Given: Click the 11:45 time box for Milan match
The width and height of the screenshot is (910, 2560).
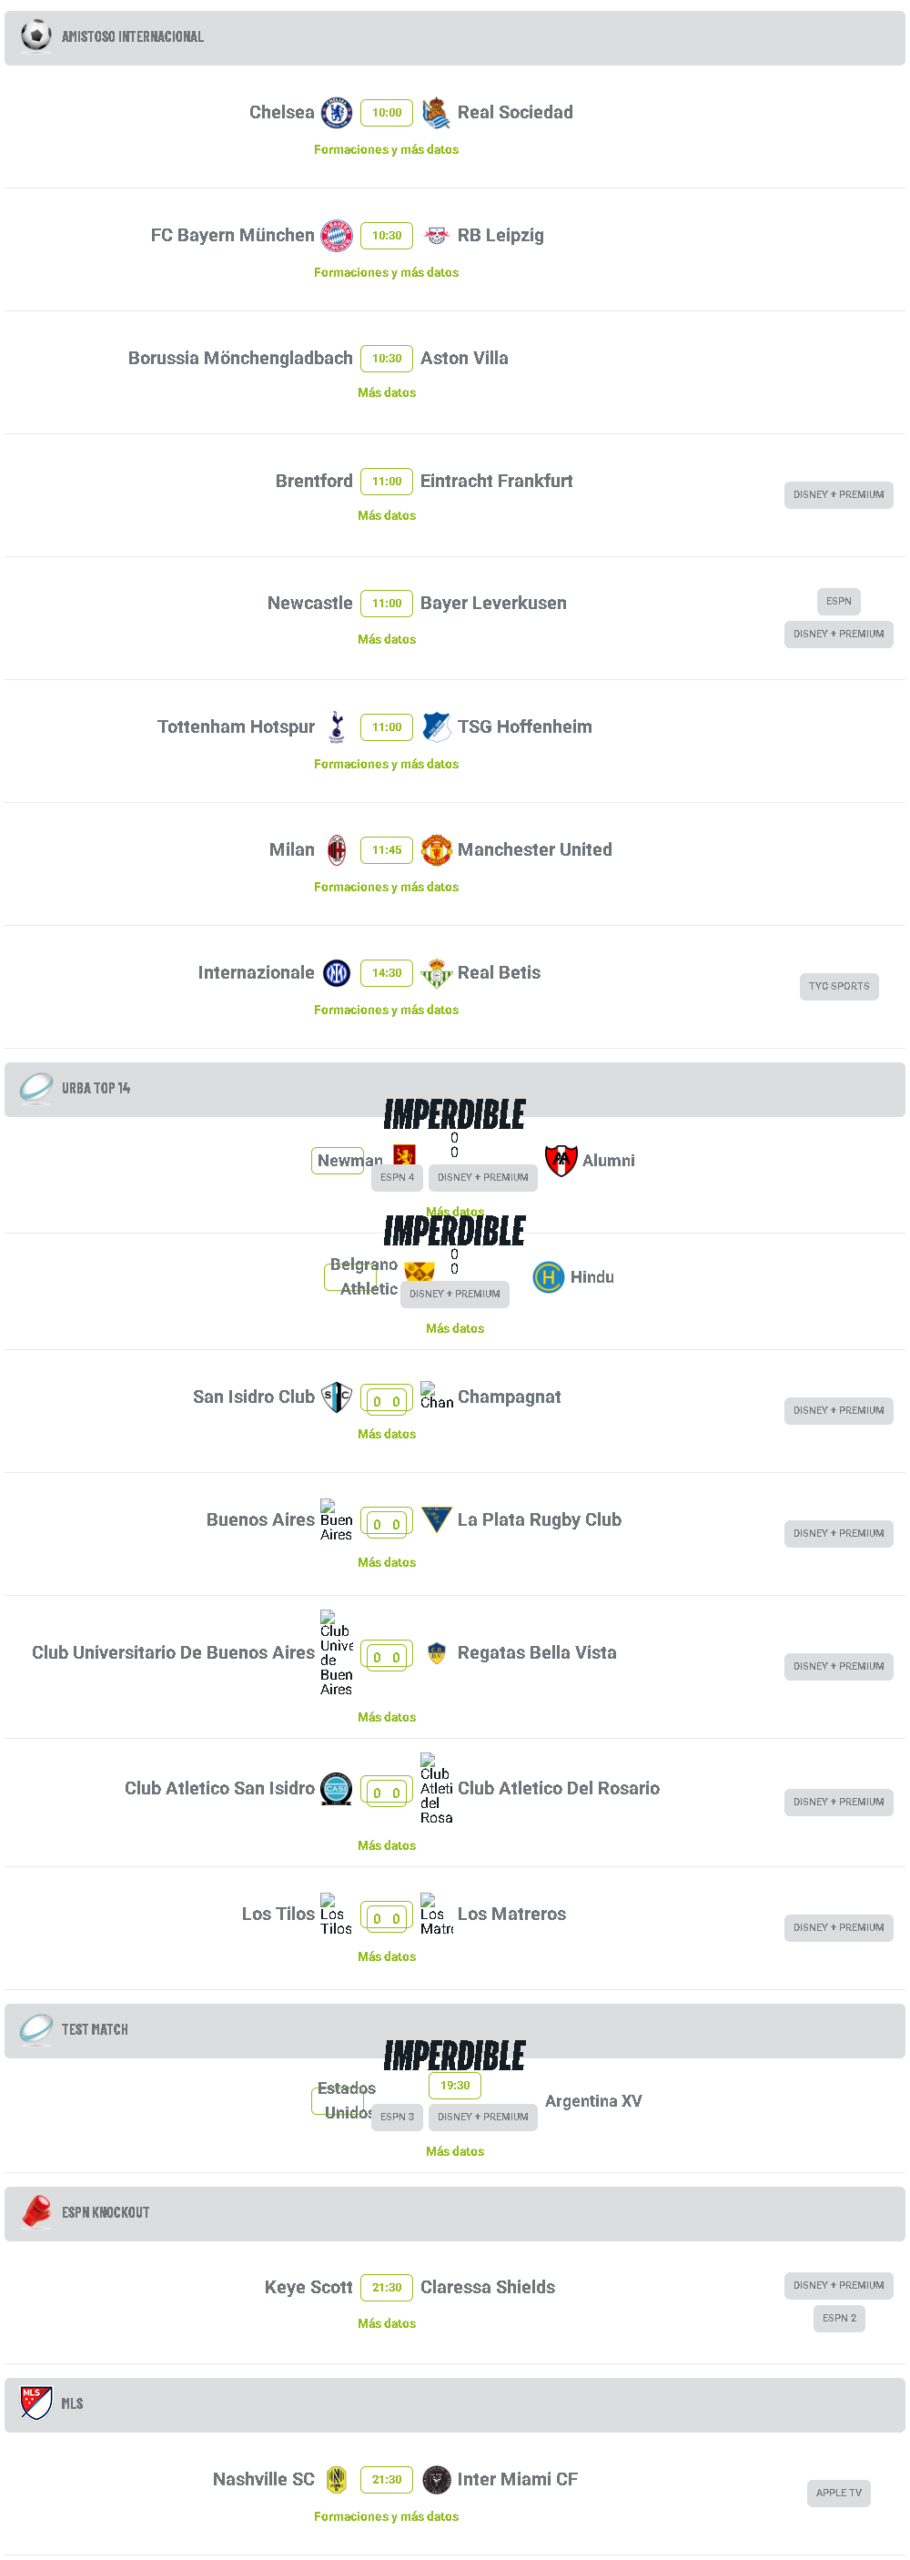Looking at the screenshot, I should coord(387,850).
